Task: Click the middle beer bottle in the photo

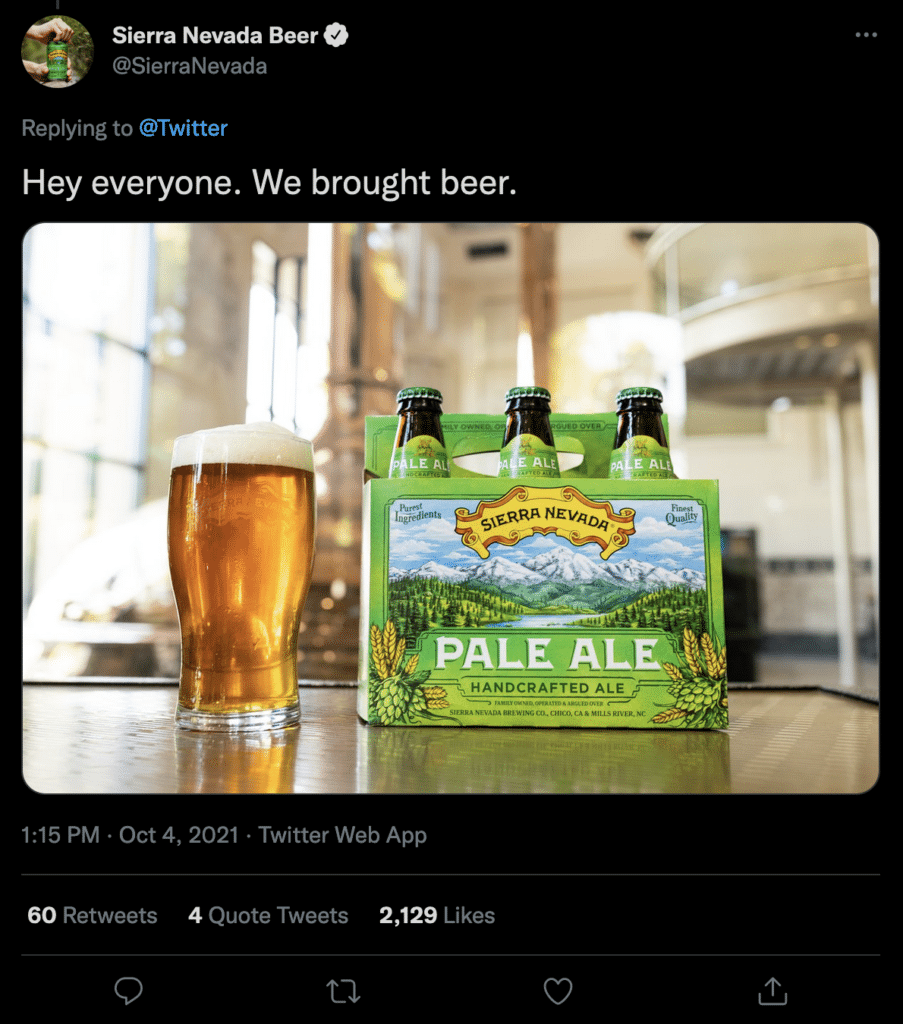Action: pyautogui.click(x=528, y=430)
